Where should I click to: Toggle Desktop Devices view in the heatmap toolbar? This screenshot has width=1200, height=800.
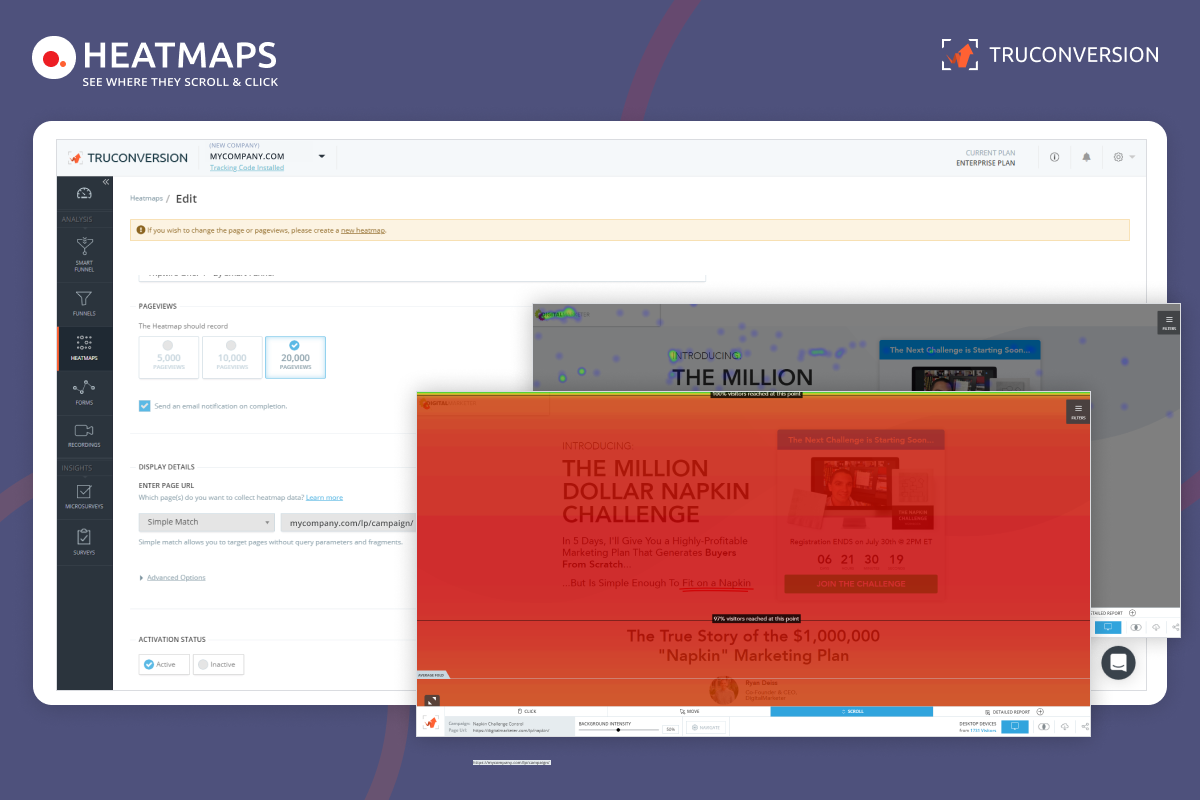[1014, 727]
